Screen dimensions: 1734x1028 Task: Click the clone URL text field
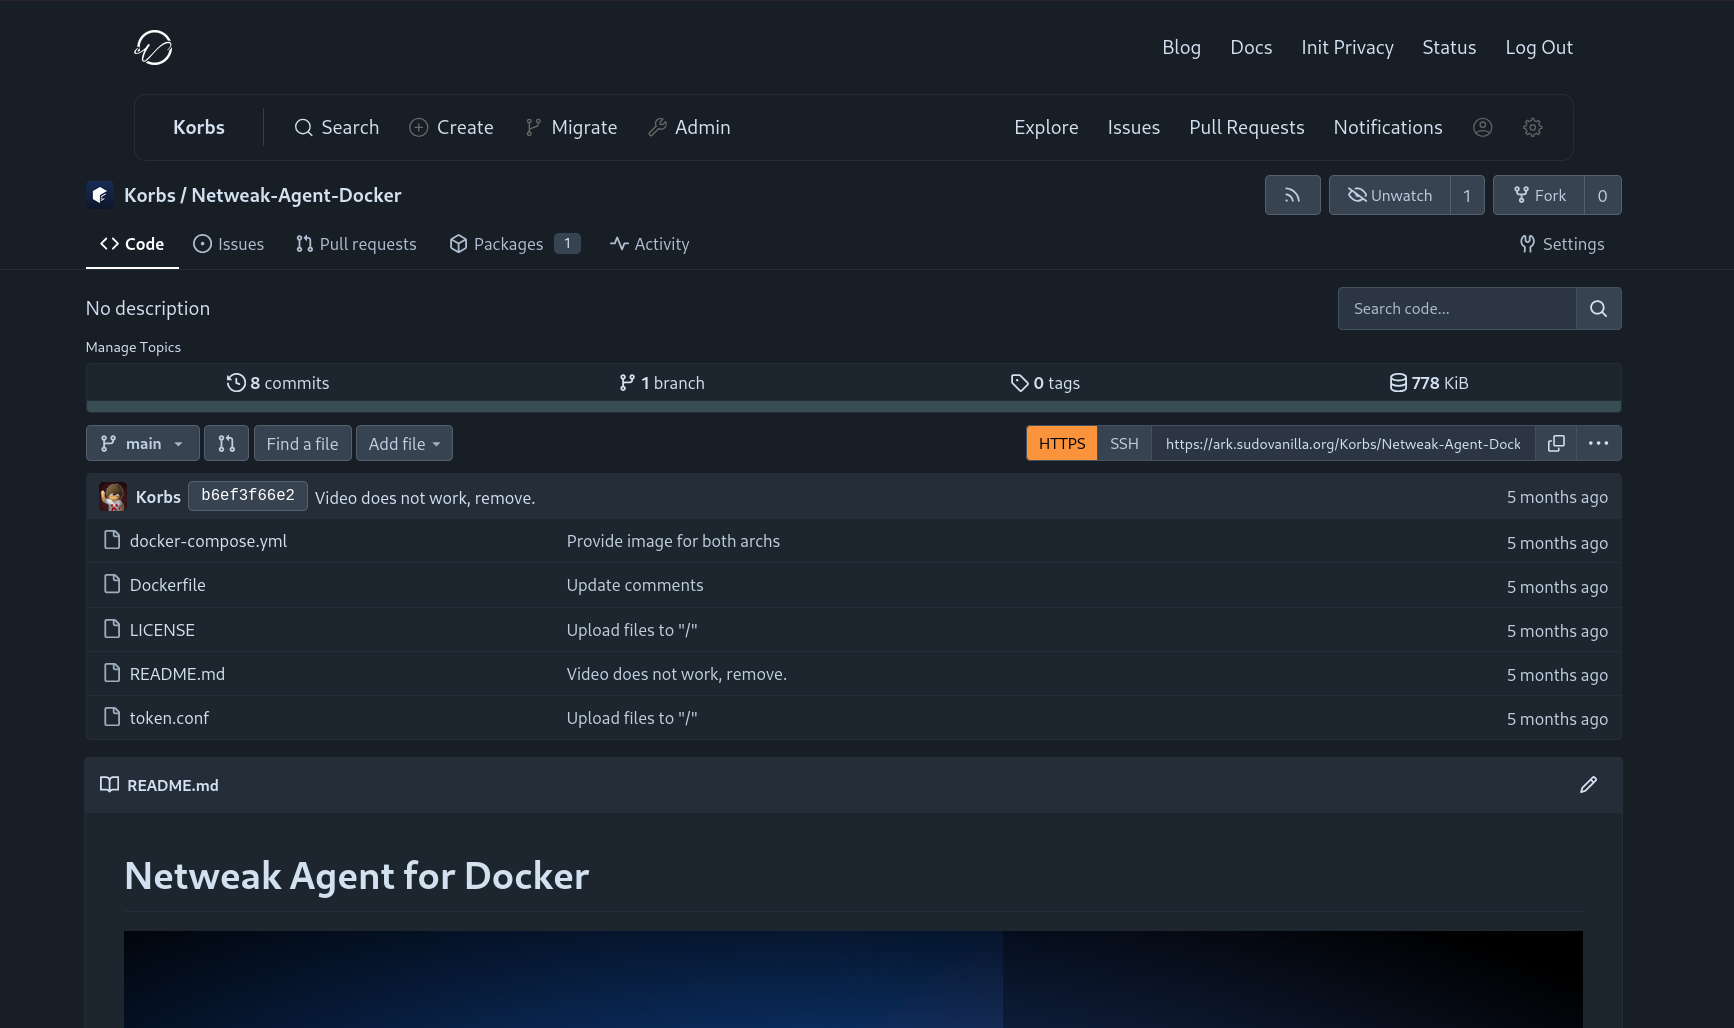1343,443
